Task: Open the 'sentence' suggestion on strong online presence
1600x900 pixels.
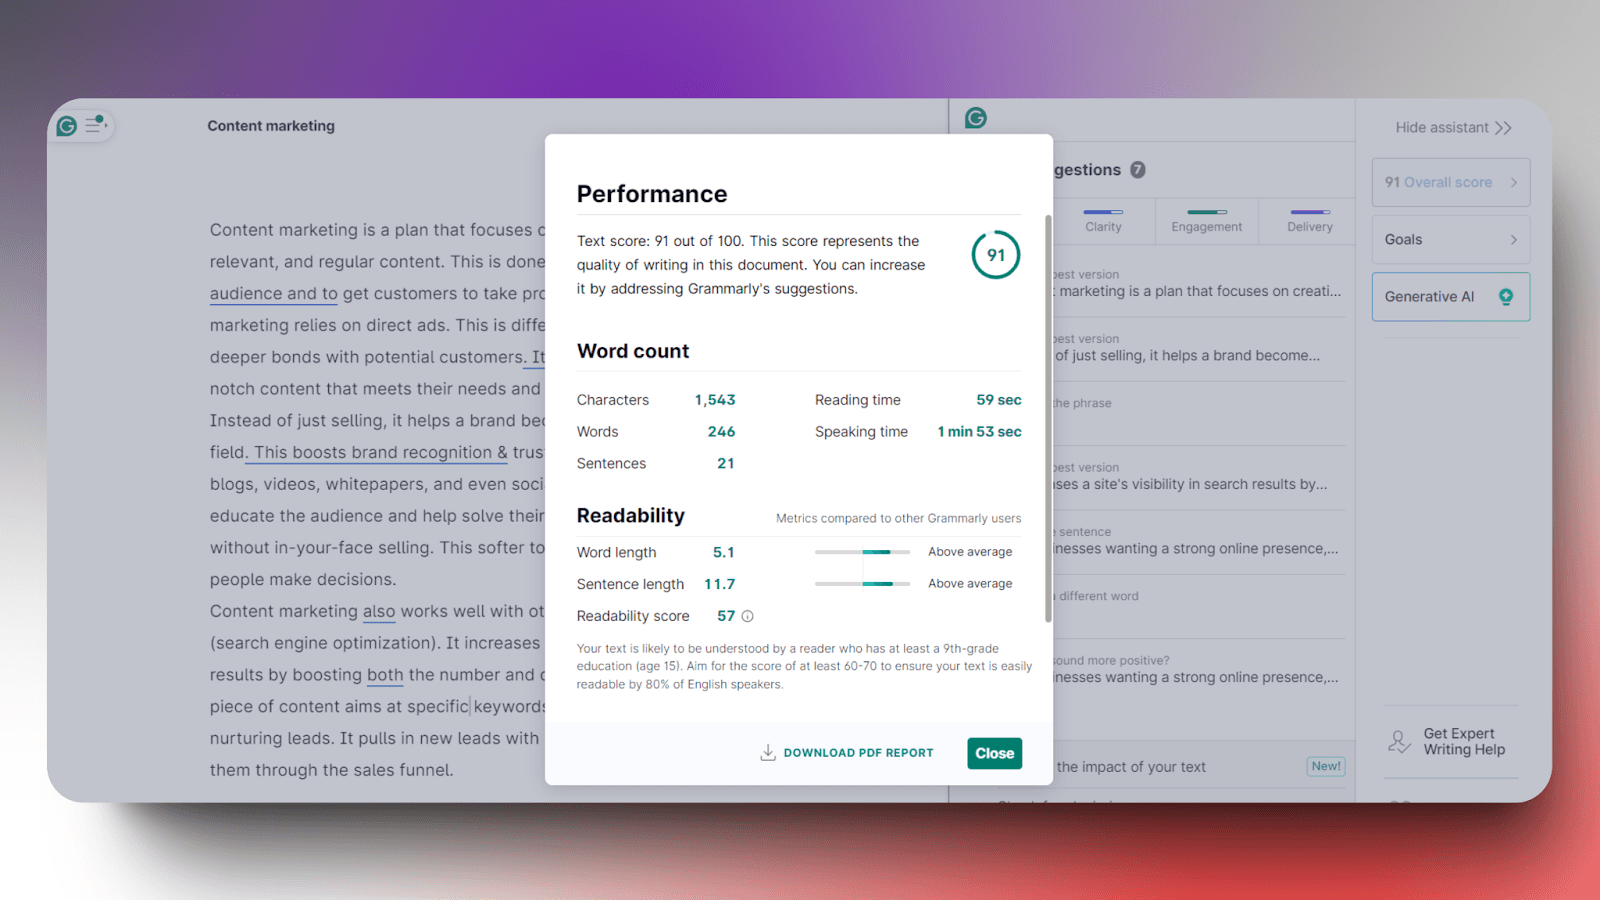Action: (1198, 541)
